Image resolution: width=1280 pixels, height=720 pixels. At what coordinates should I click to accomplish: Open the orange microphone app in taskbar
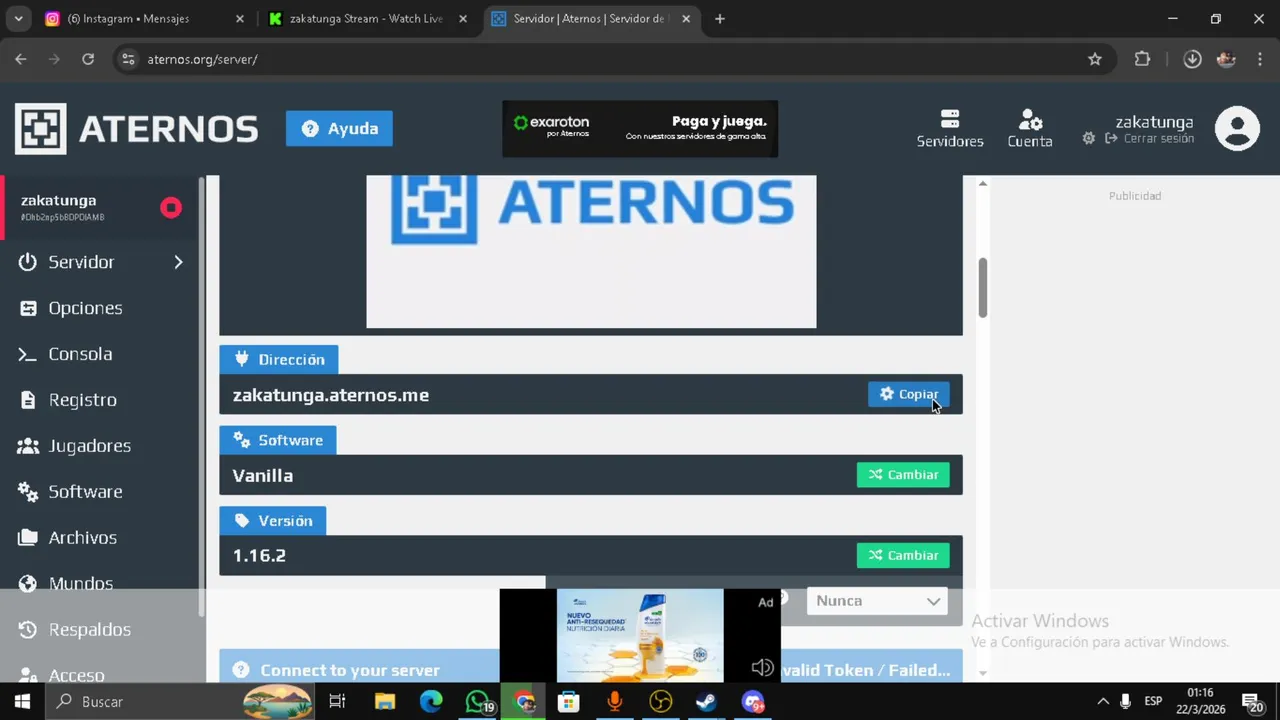[x=614, y=702]
